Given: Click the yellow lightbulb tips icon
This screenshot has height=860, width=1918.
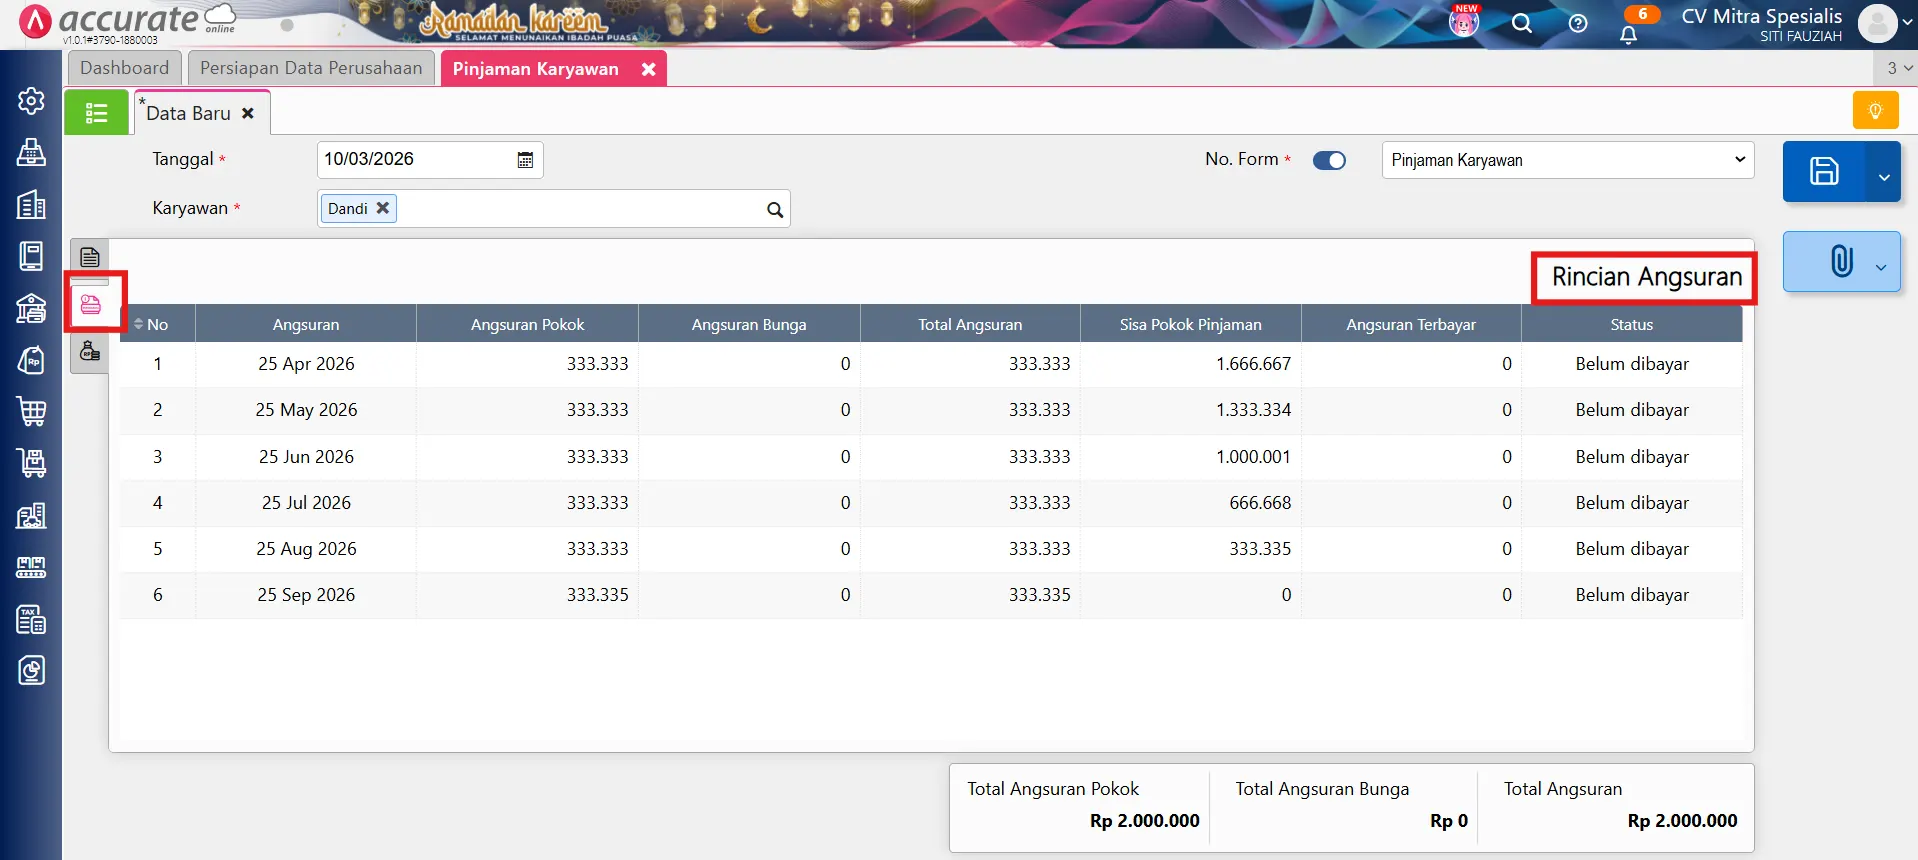Looking at the screenshot, I should pyautogui.click(x=1875, y=110).
